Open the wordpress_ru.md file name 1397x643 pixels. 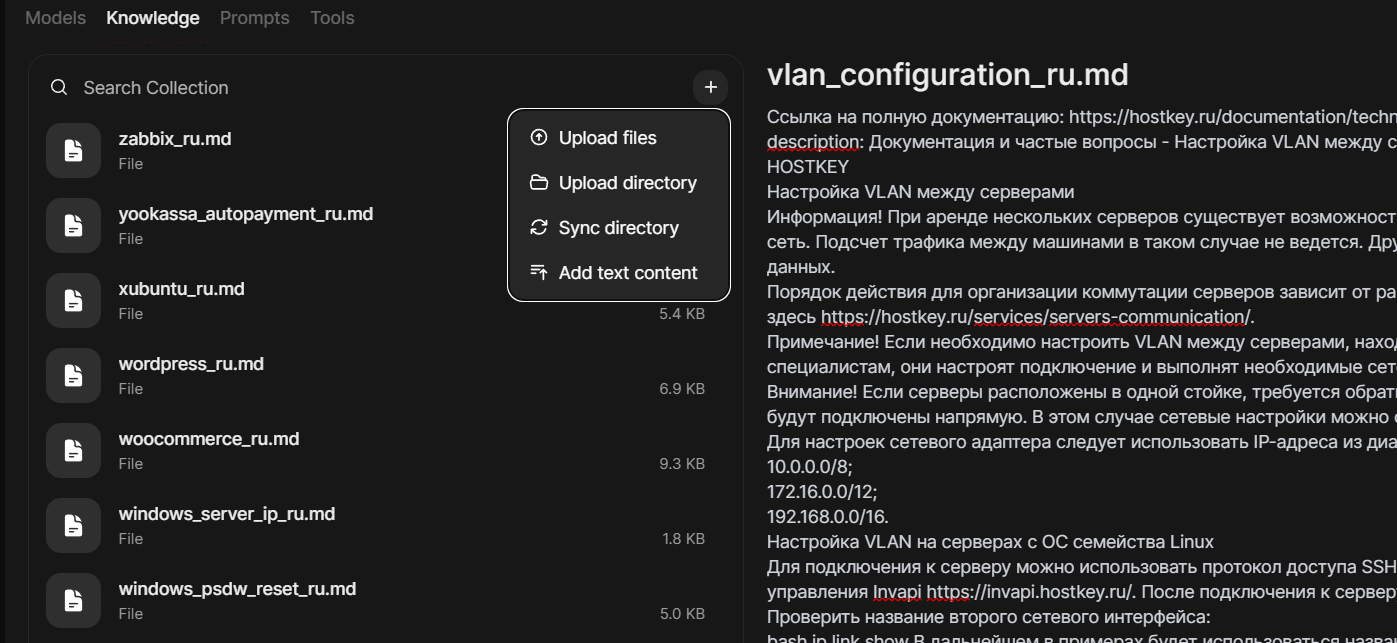pyautogui.click(x=191, y=364)
